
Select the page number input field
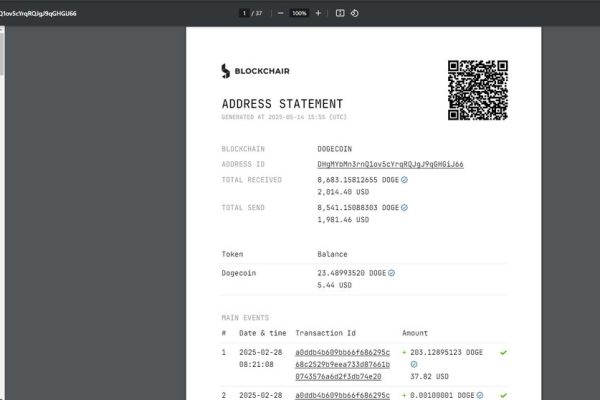[244, 13]
